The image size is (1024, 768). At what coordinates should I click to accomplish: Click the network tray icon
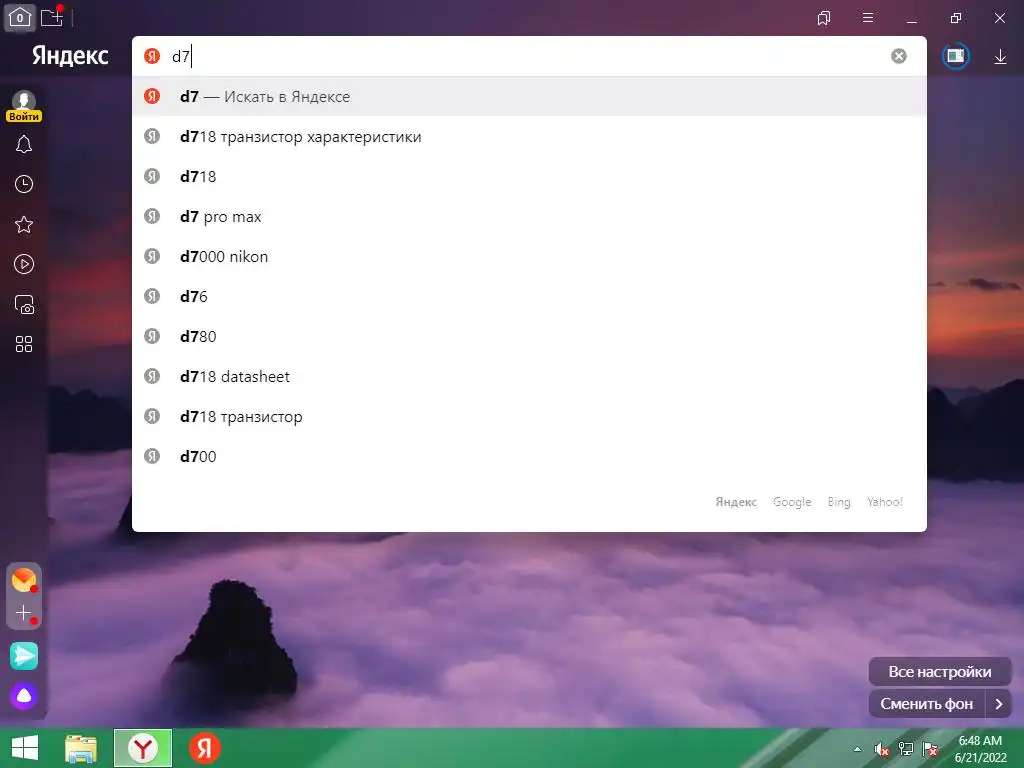click(906, 749)
